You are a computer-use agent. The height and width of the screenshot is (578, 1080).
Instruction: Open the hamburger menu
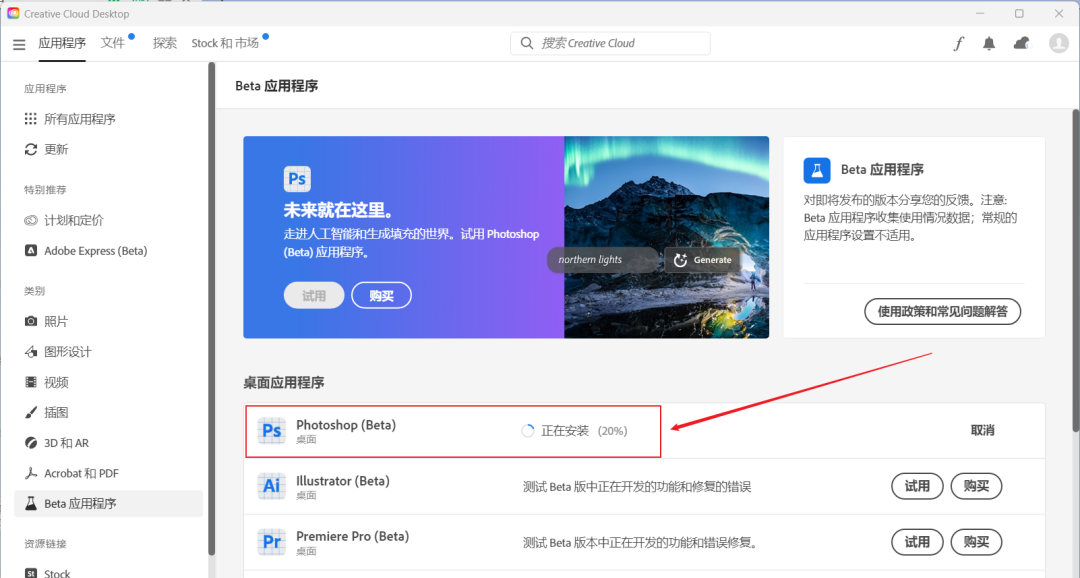tap(18, 43)
